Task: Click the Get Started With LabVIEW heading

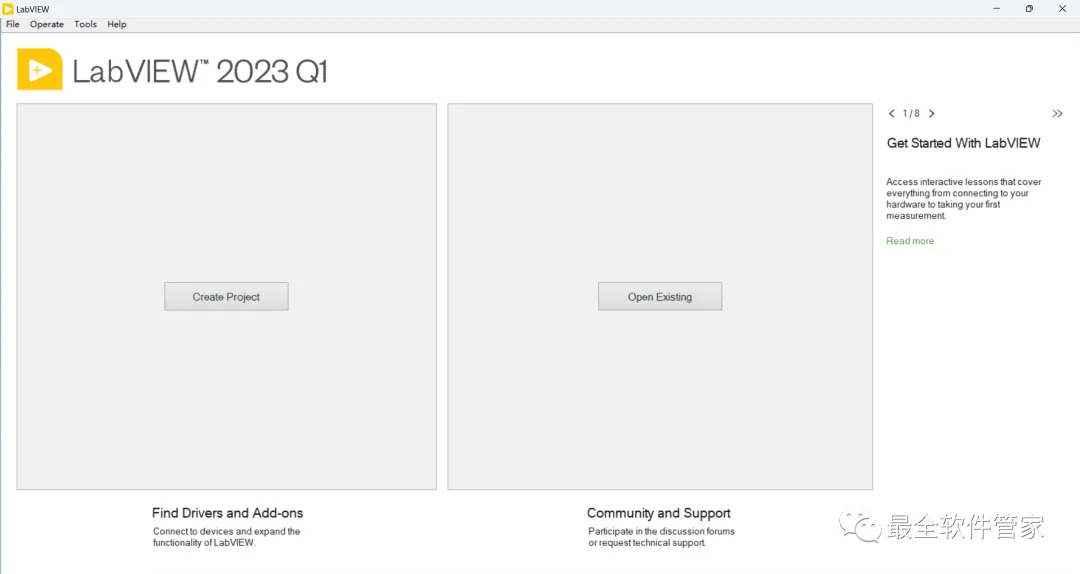Action: click(x=963, y=143)
